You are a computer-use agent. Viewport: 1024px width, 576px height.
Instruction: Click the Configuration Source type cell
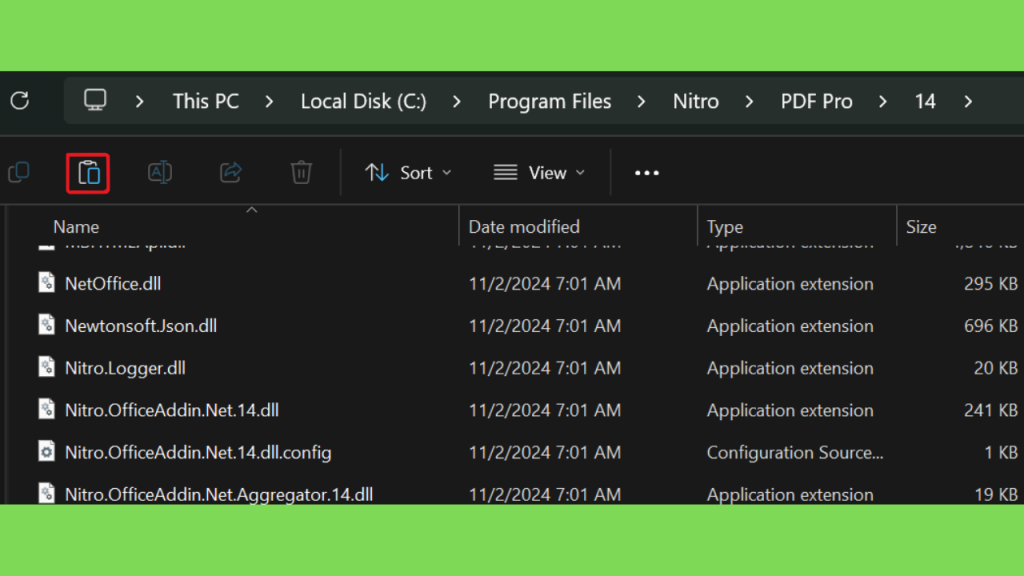795,452
